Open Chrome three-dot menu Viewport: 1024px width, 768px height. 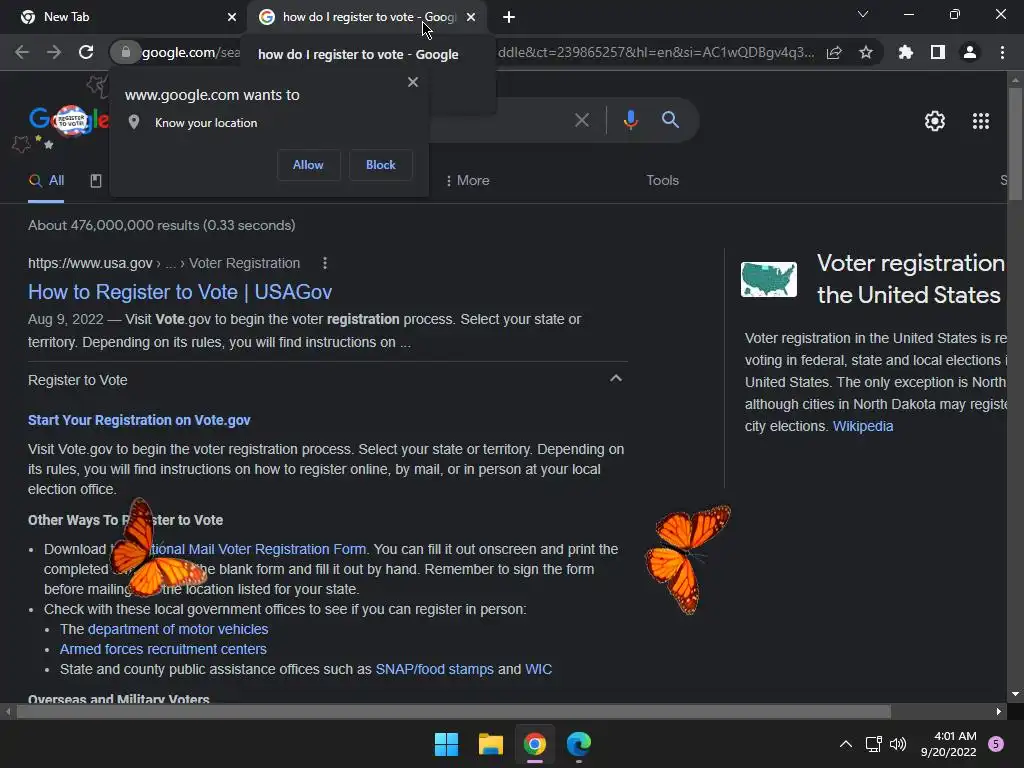[1002, 52]
